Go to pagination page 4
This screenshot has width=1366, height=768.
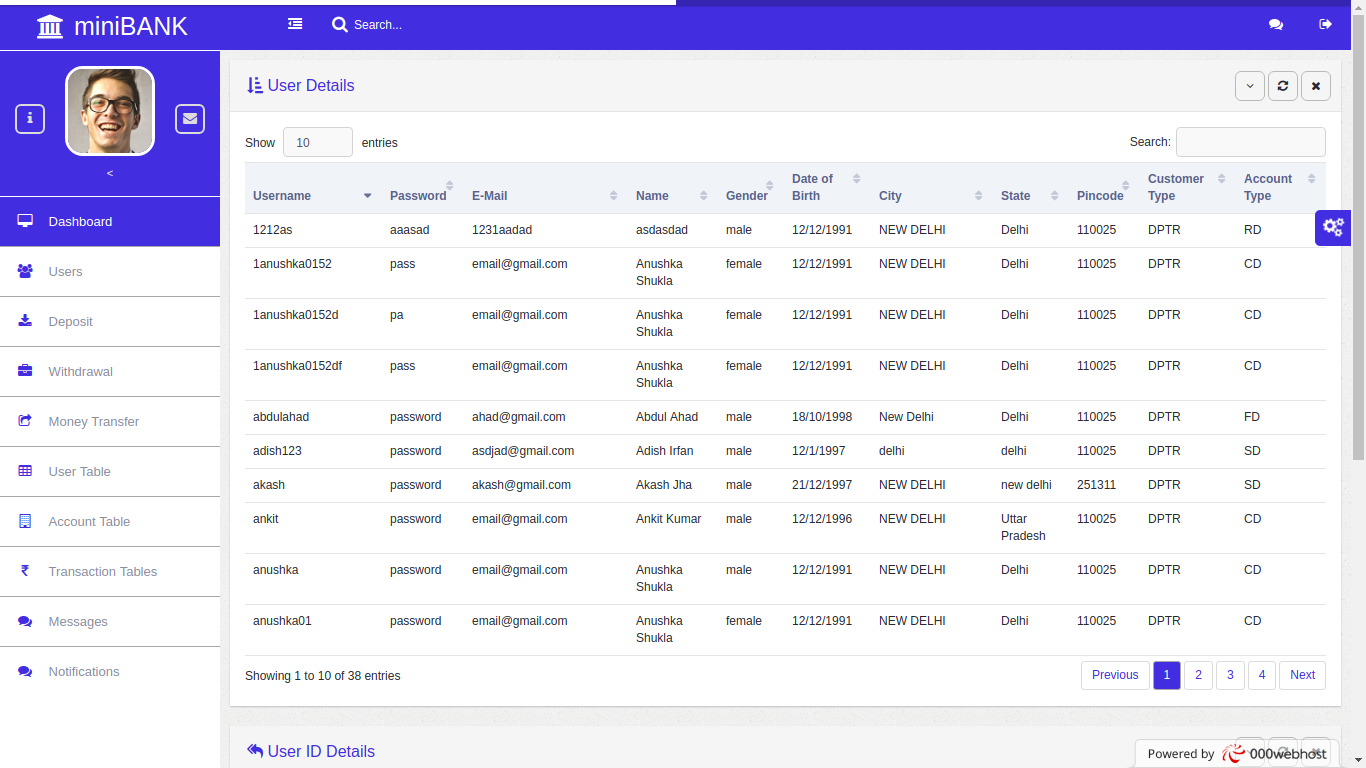(x=1263, y=675)
